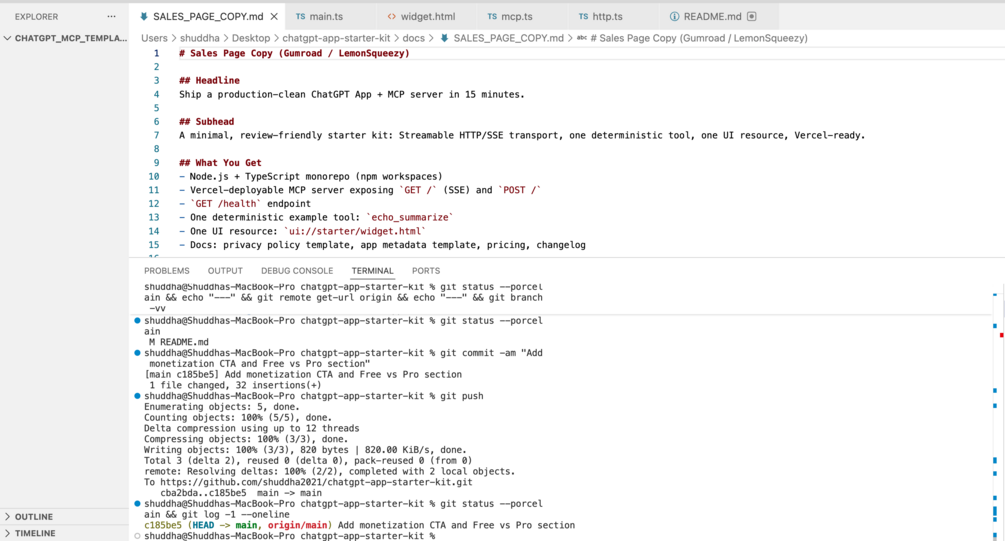Click the terminal scrollbar overview ruler

pos(996,412)
